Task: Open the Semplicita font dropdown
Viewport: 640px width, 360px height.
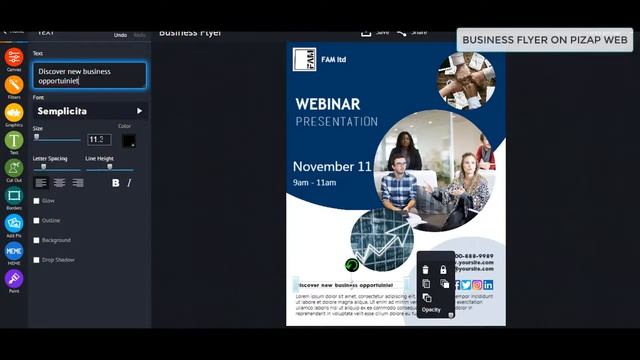Action: [90, 111]
